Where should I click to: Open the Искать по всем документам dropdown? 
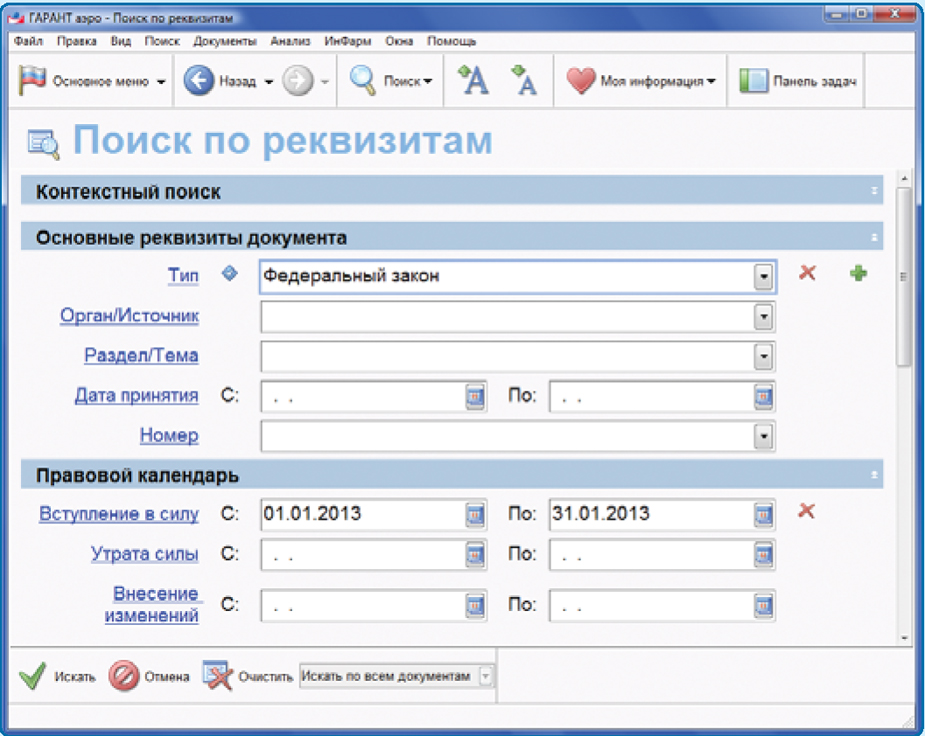click(486, 677)
